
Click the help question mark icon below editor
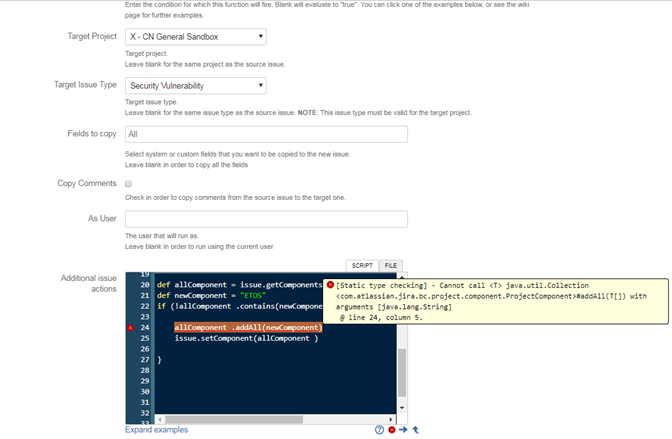point(379,430)
